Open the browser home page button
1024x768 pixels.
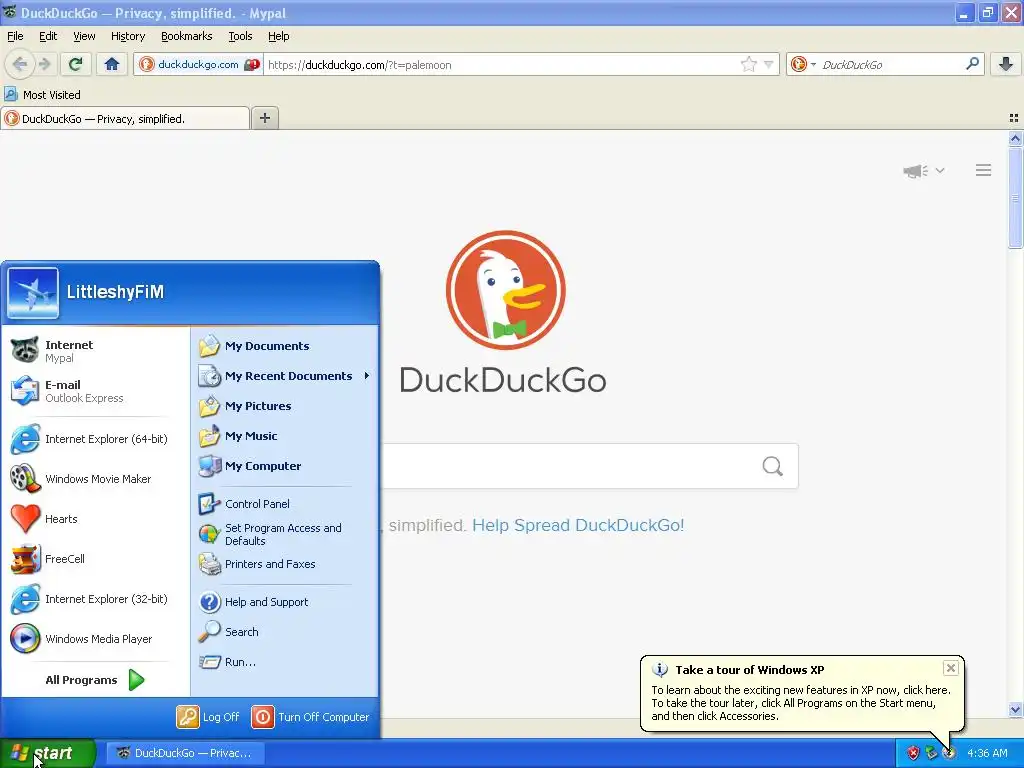point(112,64)
